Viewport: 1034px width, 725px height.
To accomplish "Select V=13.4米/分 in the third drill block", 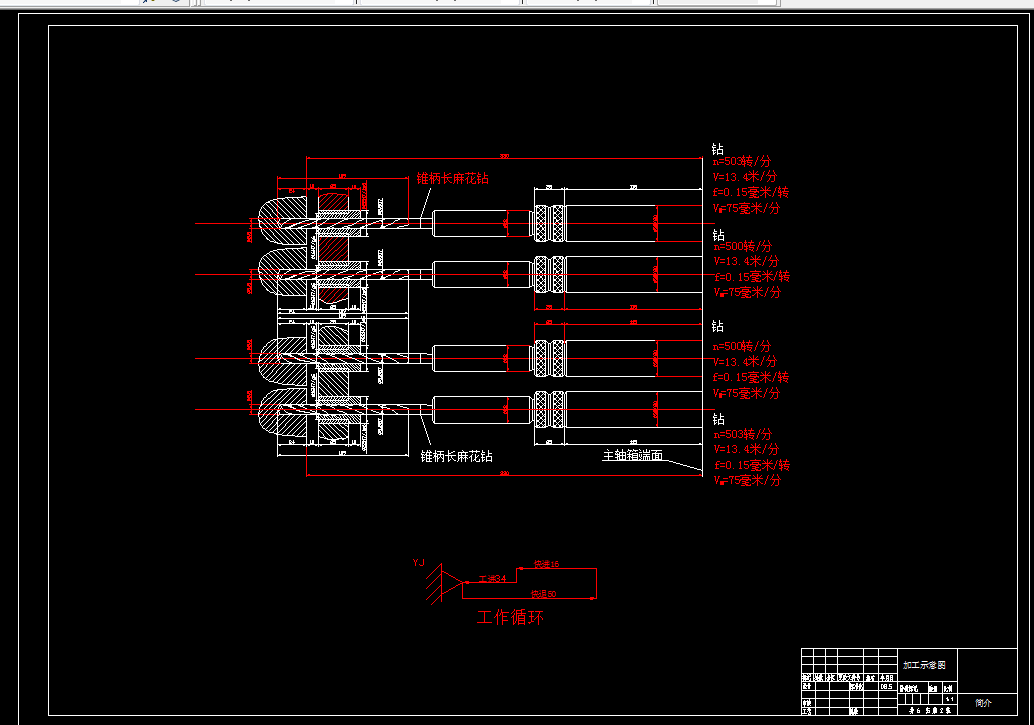I will coord(745,362).
